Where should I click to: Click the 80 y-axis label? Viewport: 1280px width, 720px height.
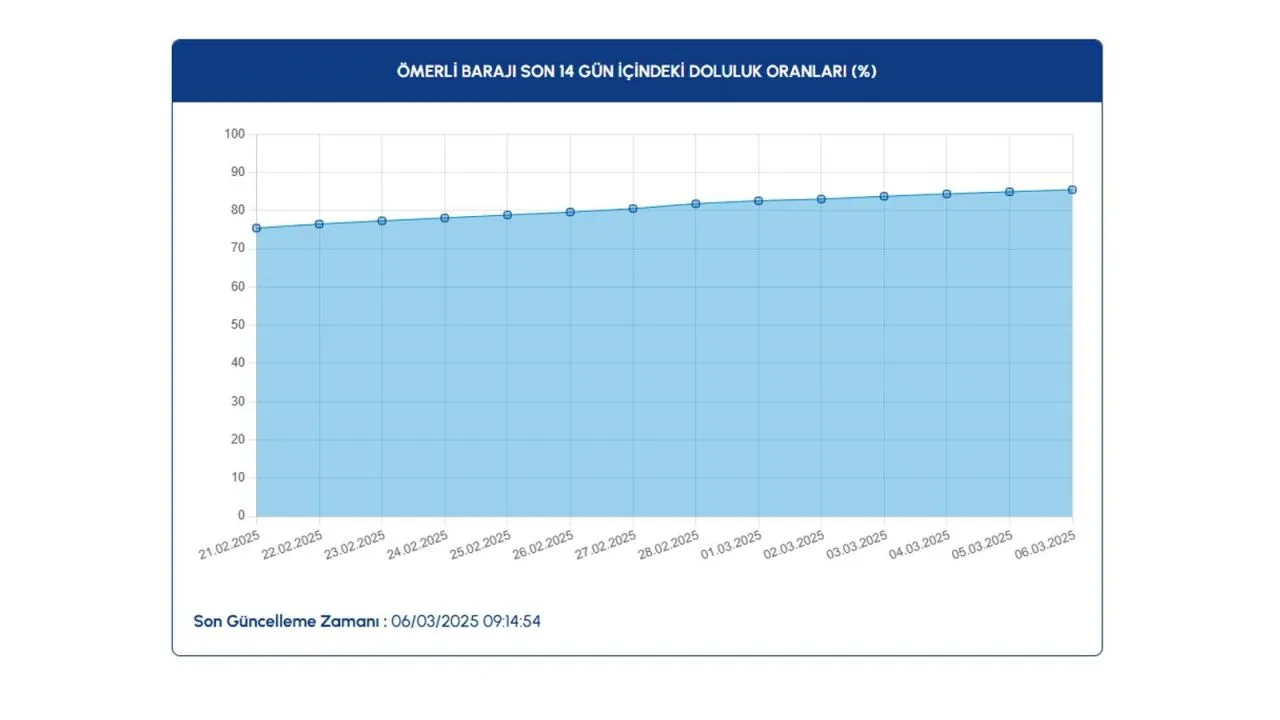[x=238, y=210]
